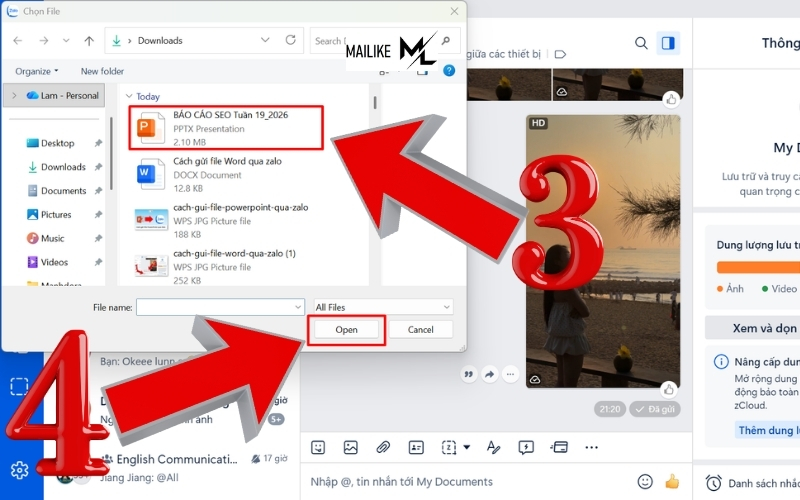Send a contact card icon

[x=416, y=447]
